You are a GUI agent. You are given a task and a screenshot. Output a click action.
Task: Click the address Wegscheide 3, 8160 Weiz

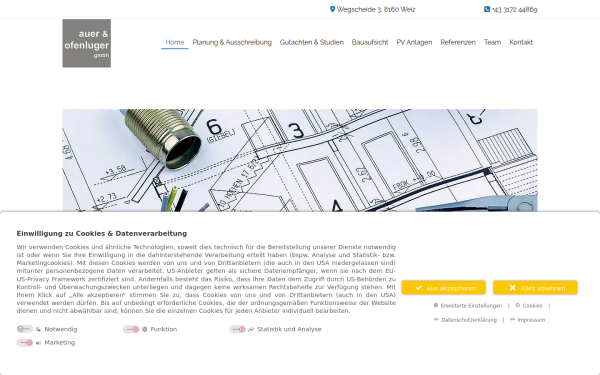(x=376, y=10)
